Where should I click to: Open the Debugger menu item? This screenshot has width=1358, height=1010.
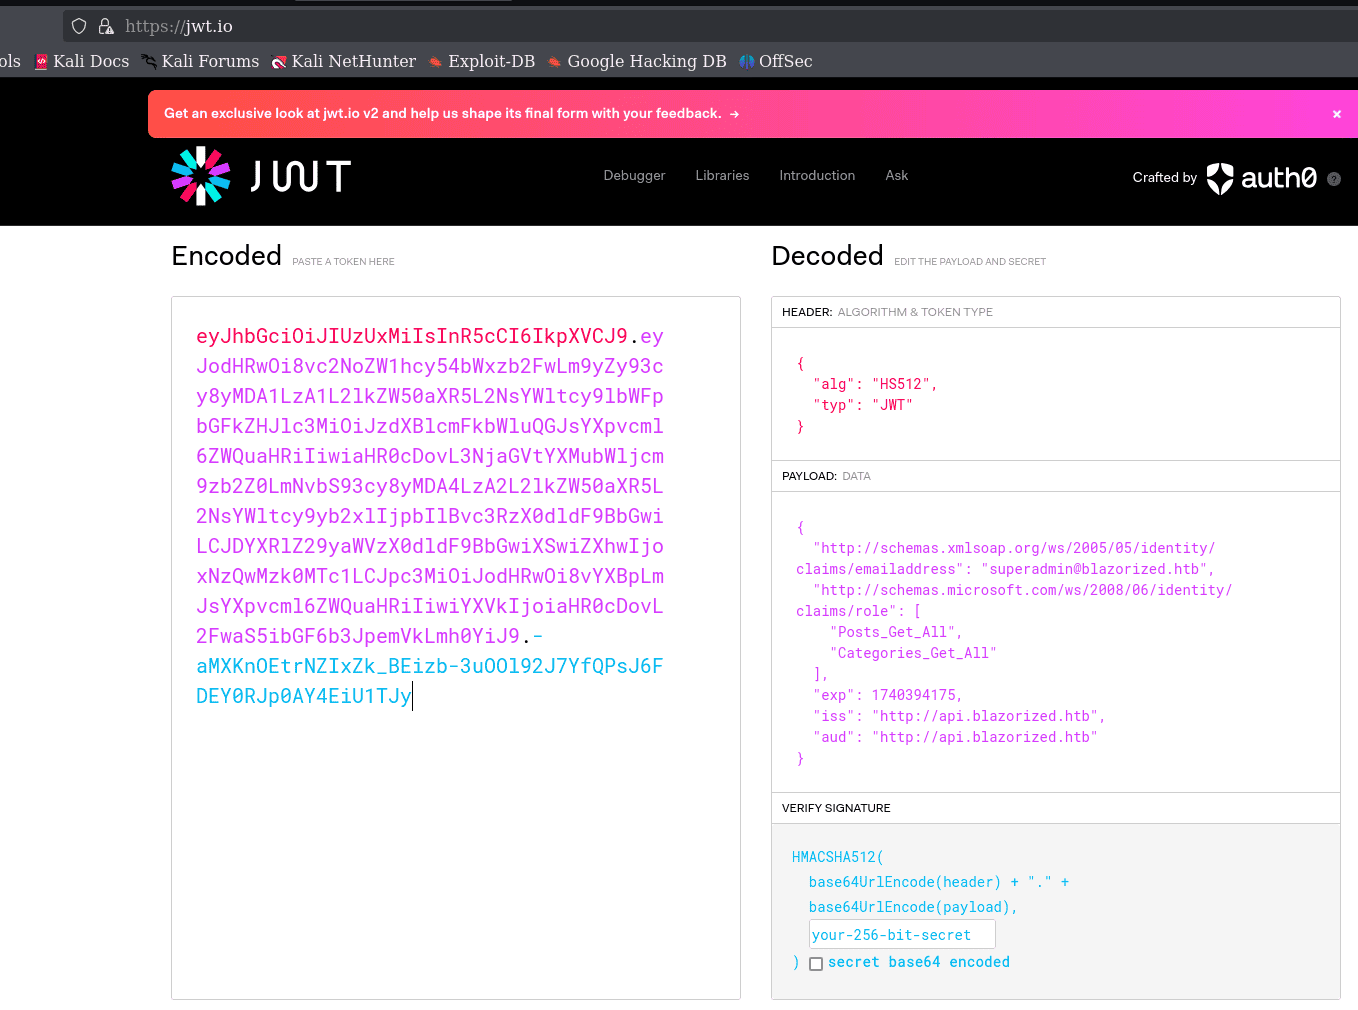pos(634,175)
